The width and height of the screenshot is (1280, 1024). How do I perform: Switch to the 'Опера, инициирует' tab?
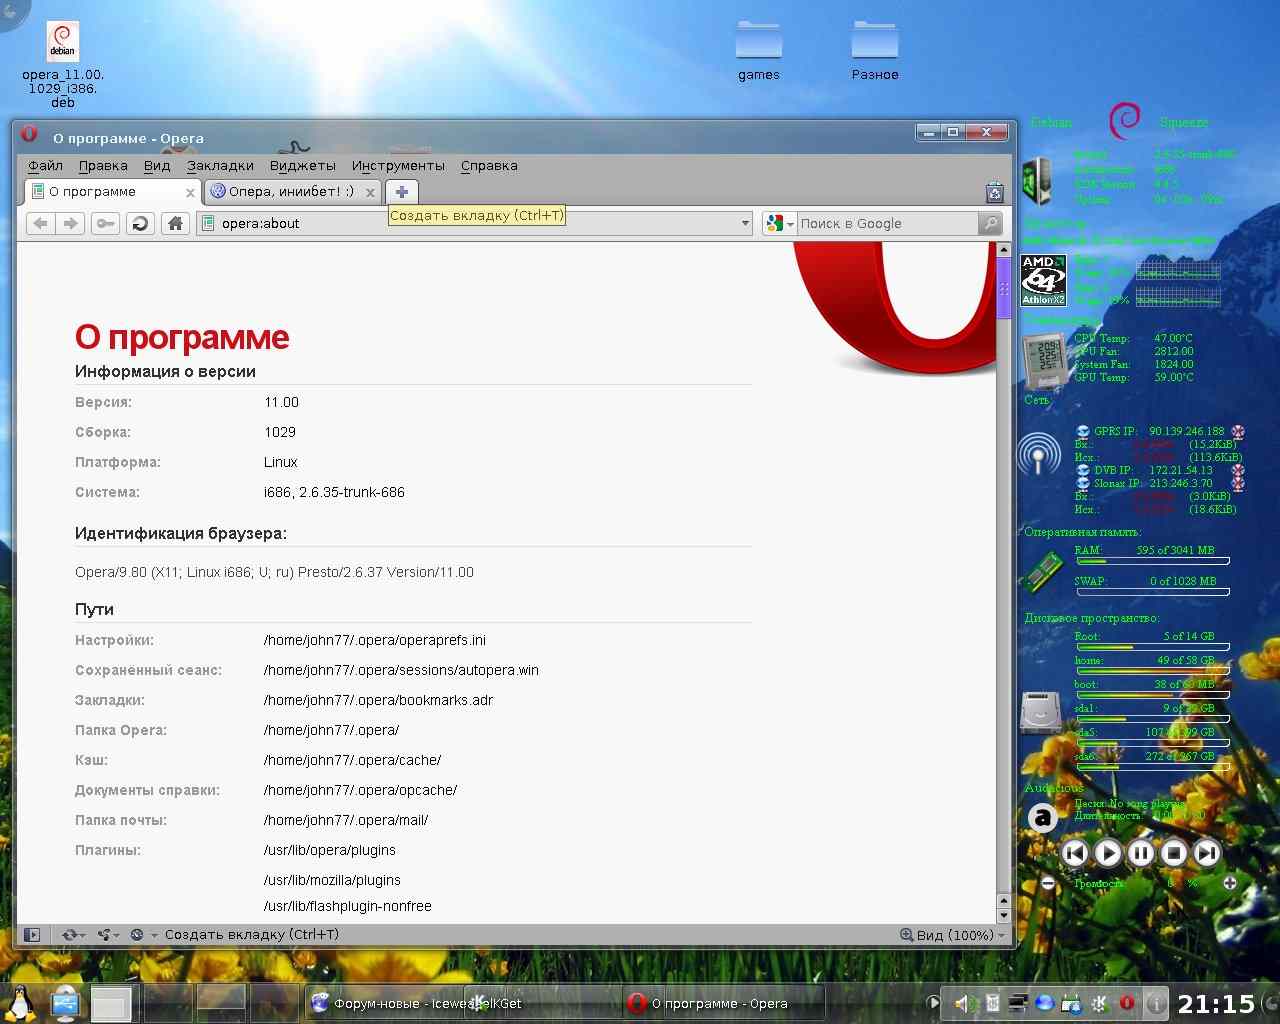tap(291, 192)
